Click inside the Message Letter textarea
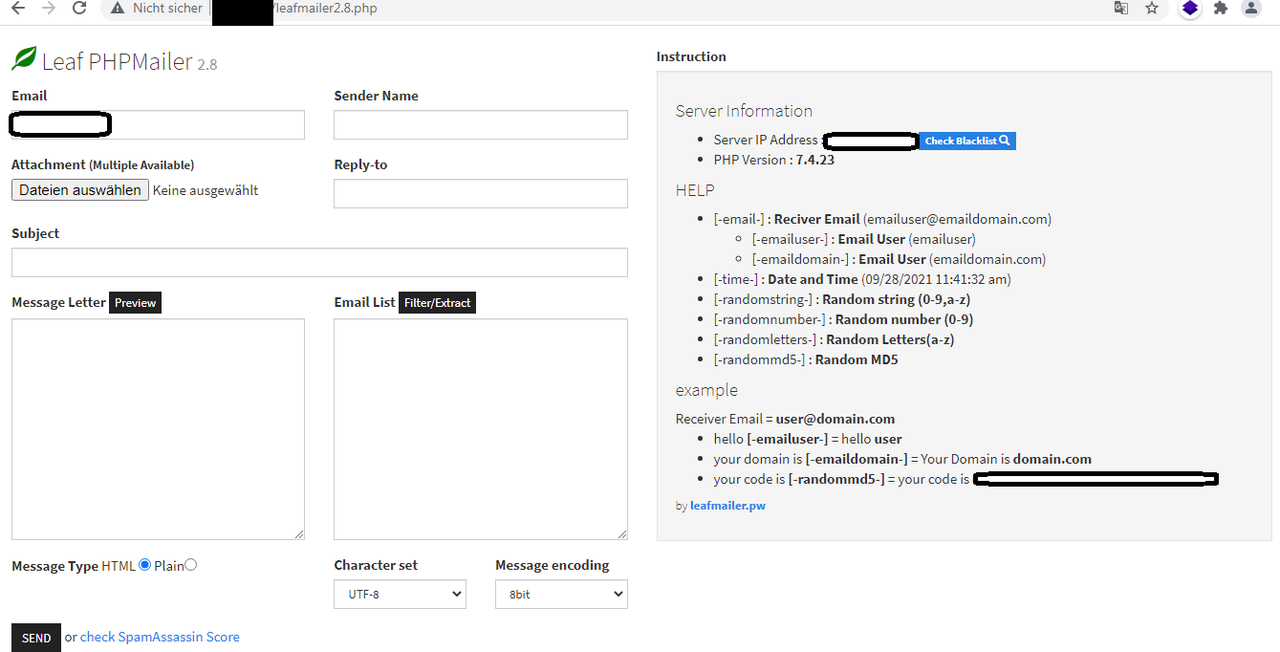Screen dimensions: 1280x652 click(158, 429)
